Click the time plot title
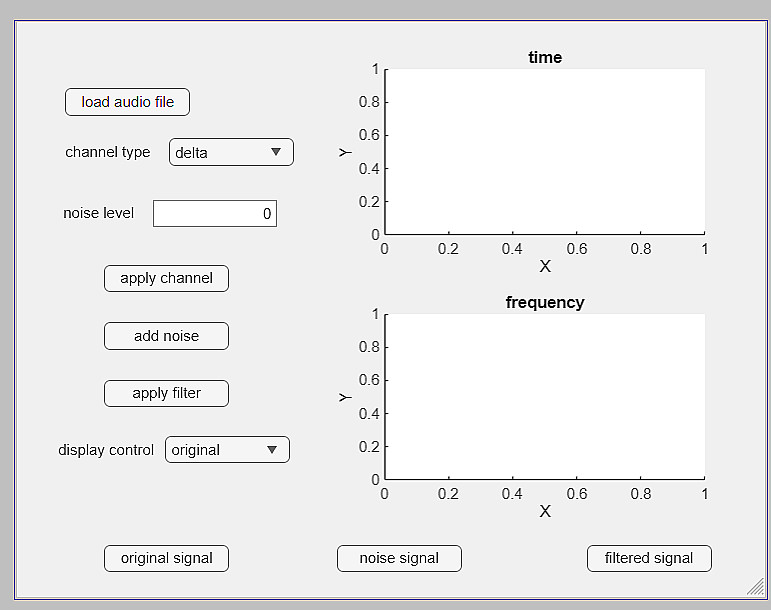The image size is (771, 610). (545, 58)
